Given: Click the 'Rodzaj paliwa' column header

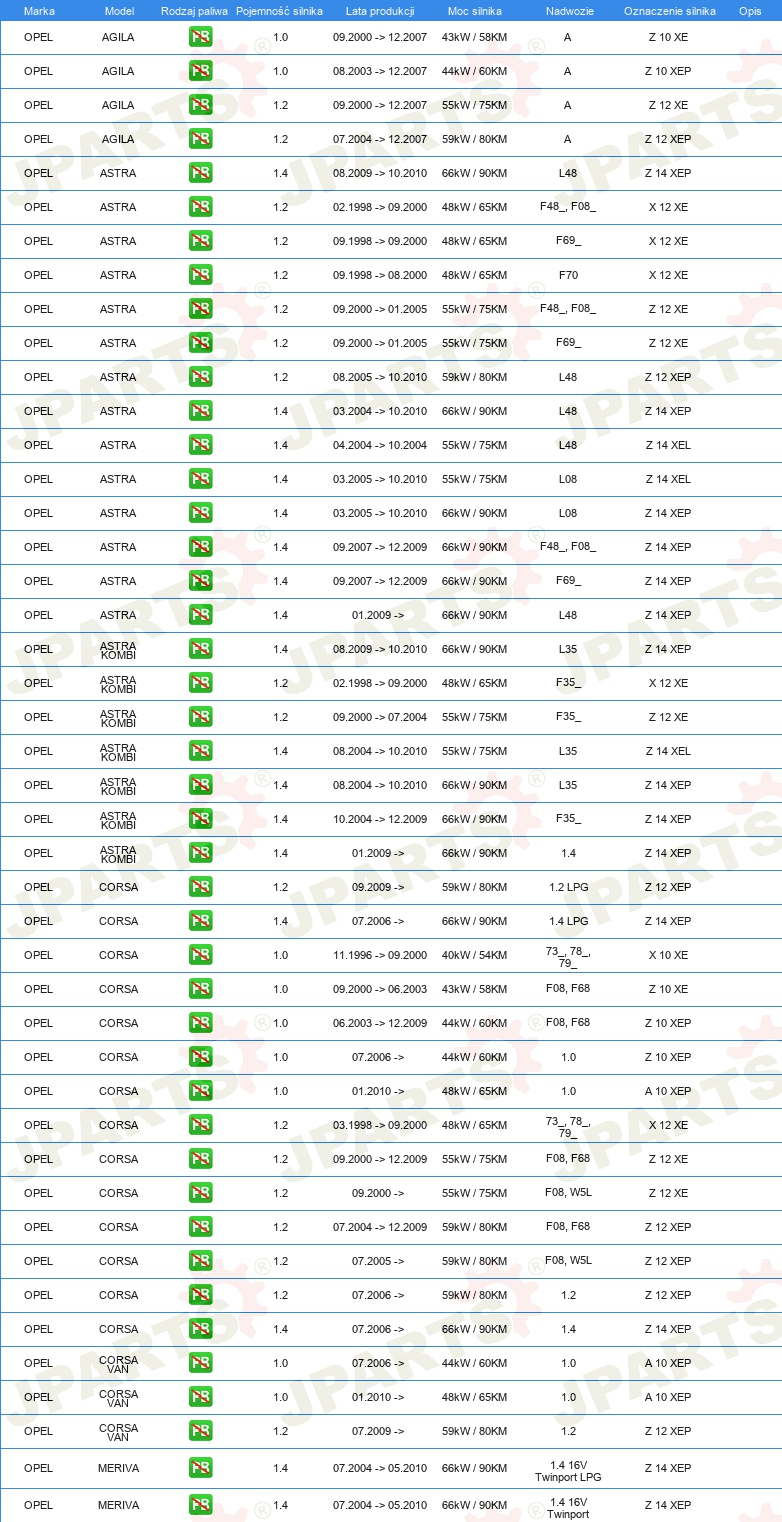Looking at the screenshot, I should point(194,10).
